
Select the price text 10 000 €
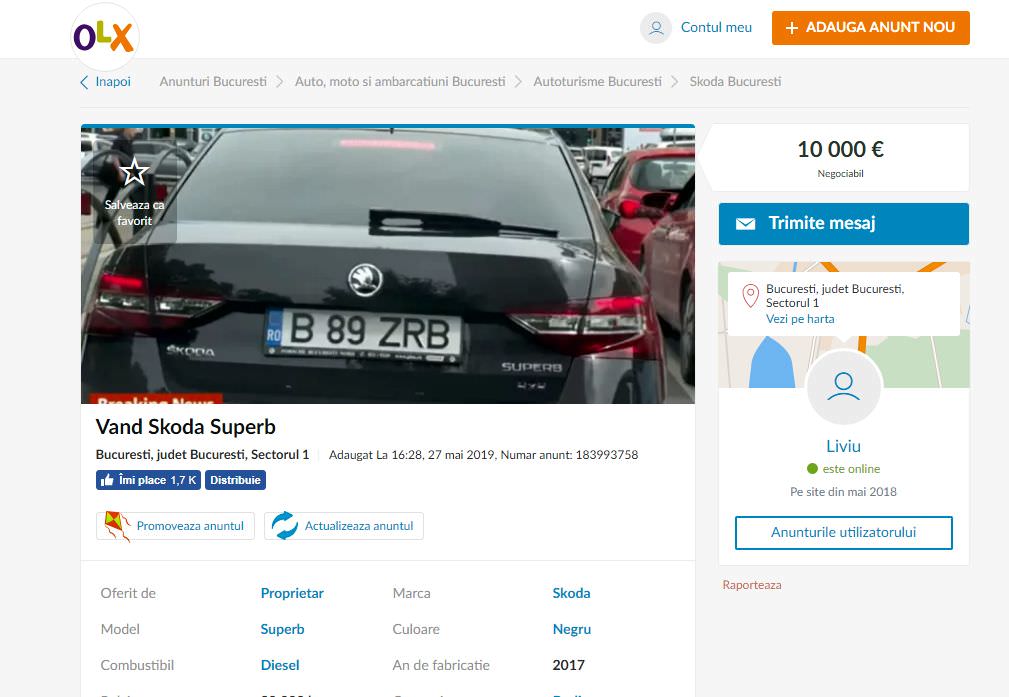coord(840,149)
